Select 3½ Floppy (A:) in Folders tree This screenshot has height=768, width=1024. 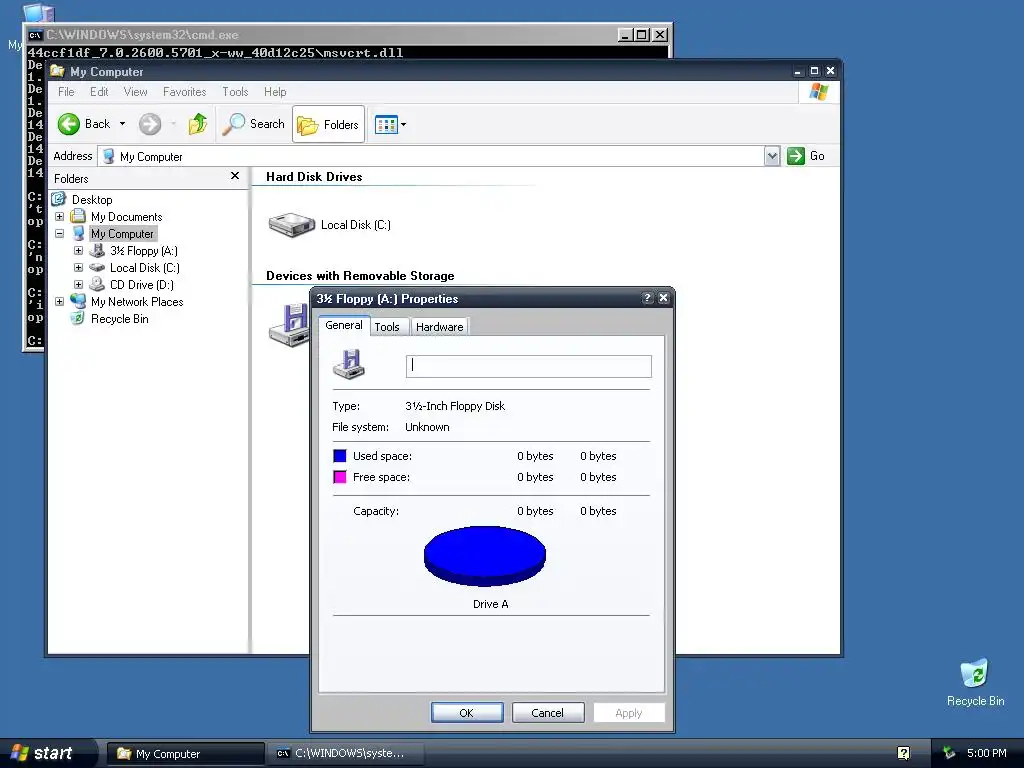[x=144, y=251]
